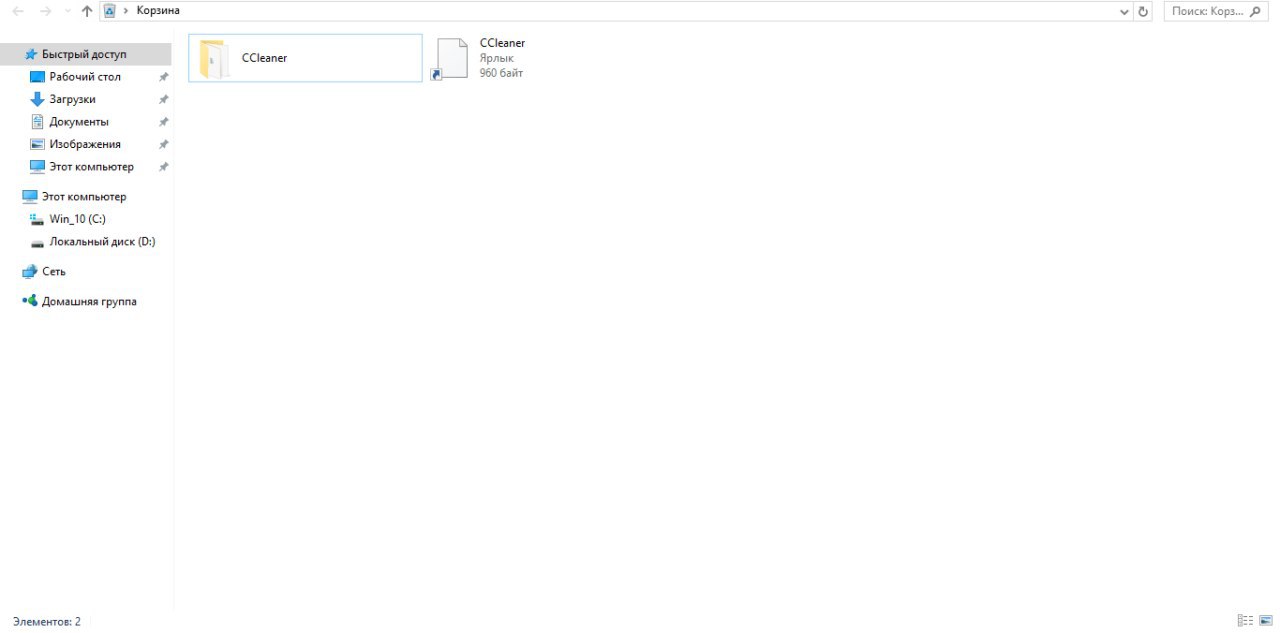Click the CCleaner folder name label

click(x=264, y=58)
